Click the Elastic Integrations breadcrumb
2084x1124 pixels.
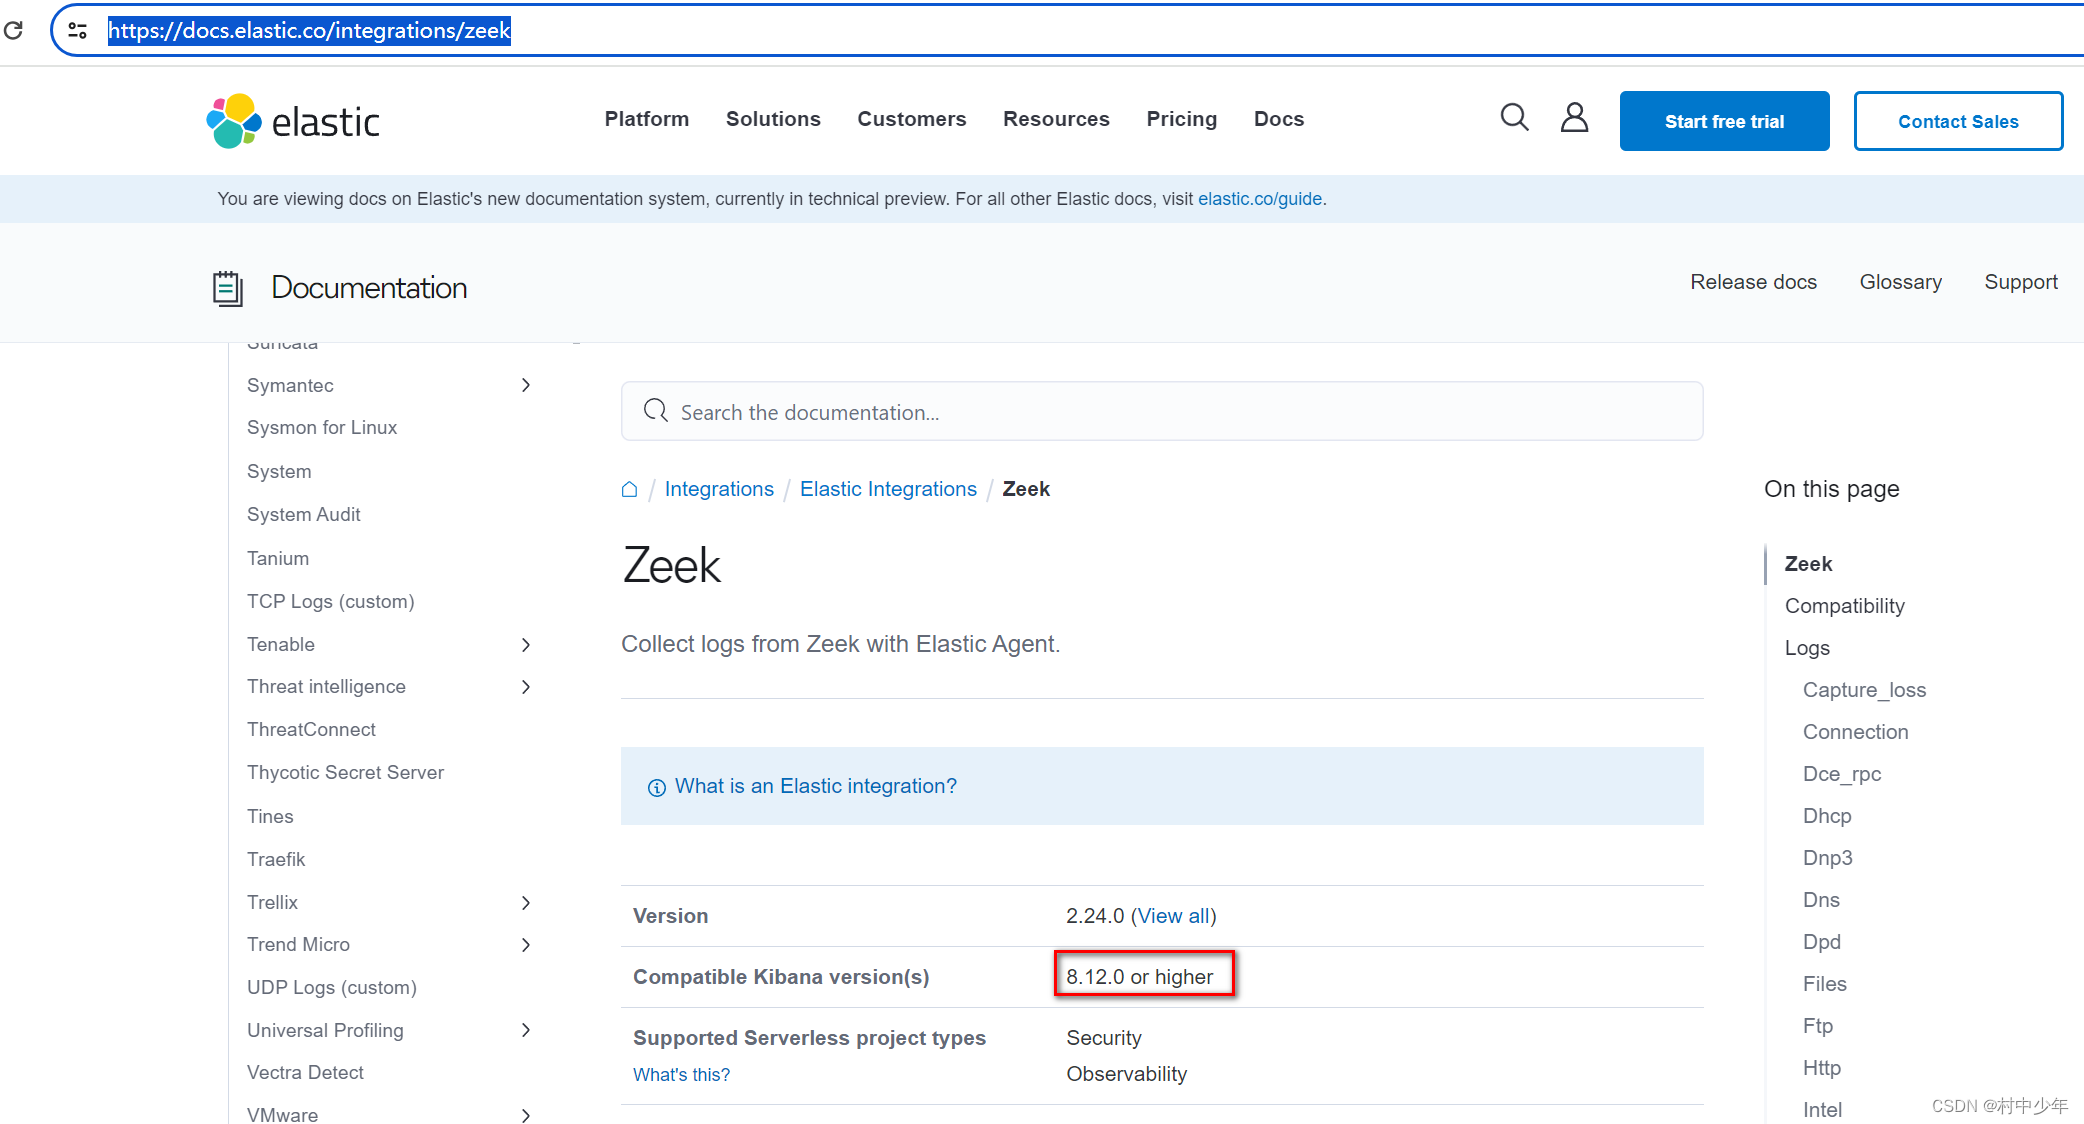pos(888,489)
